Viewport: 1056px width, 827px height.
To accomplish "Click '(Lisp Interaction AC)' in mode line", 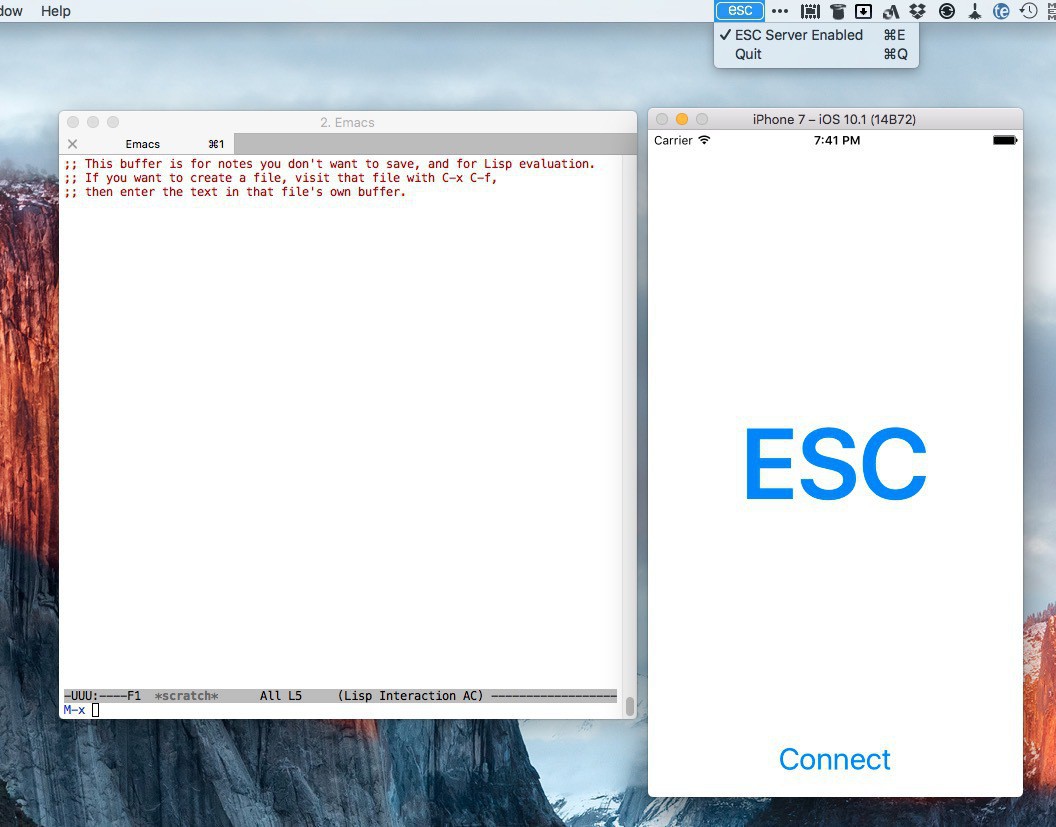I will (x=410, y=696).
